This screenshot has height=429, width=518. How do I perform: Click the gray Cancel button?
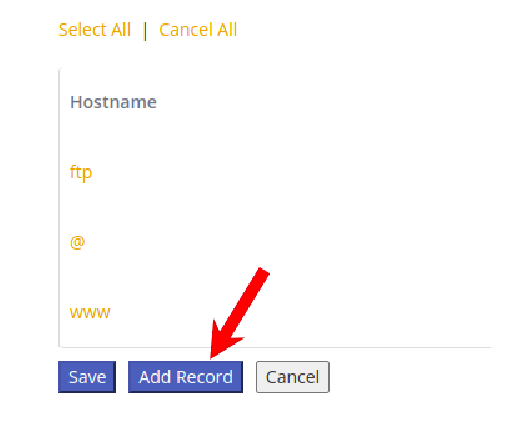pos(293,377)
